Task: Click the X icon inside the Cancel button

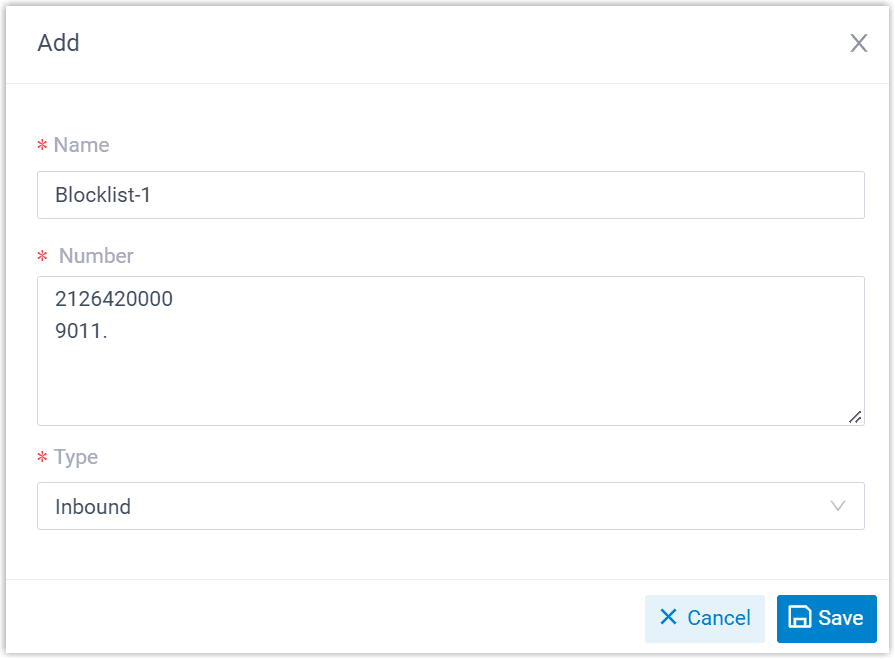Action: (x=667, y=618)
